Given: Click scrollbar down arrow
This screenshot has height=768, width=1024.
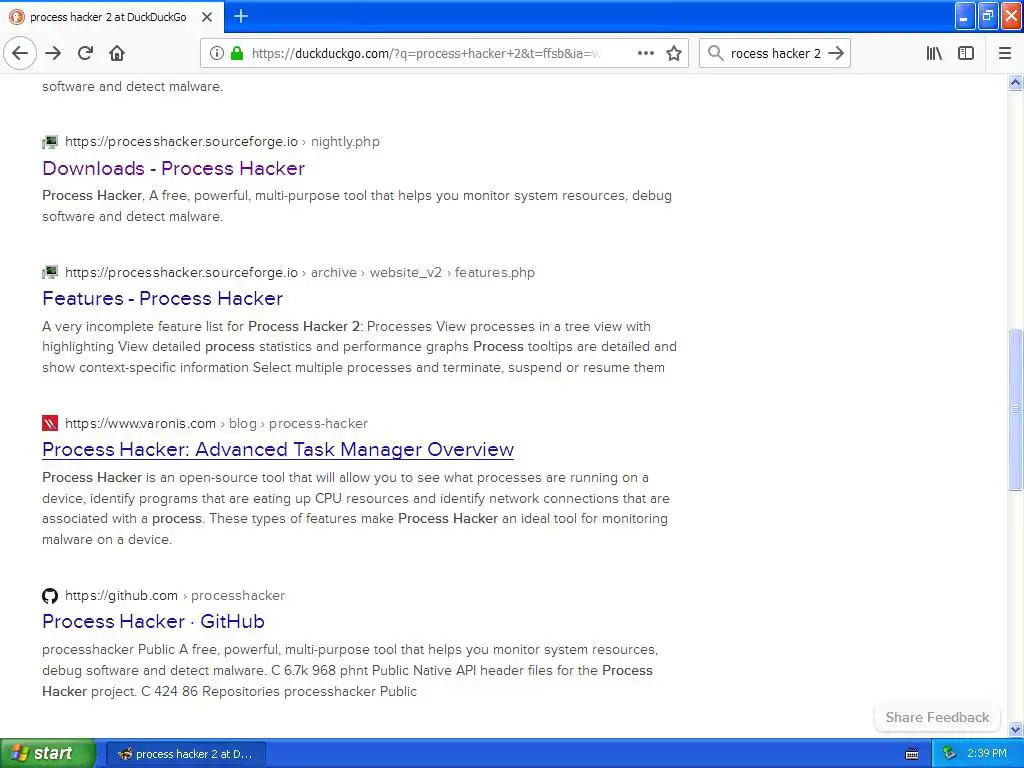Looking at the screenshot, I should 1015,729.
